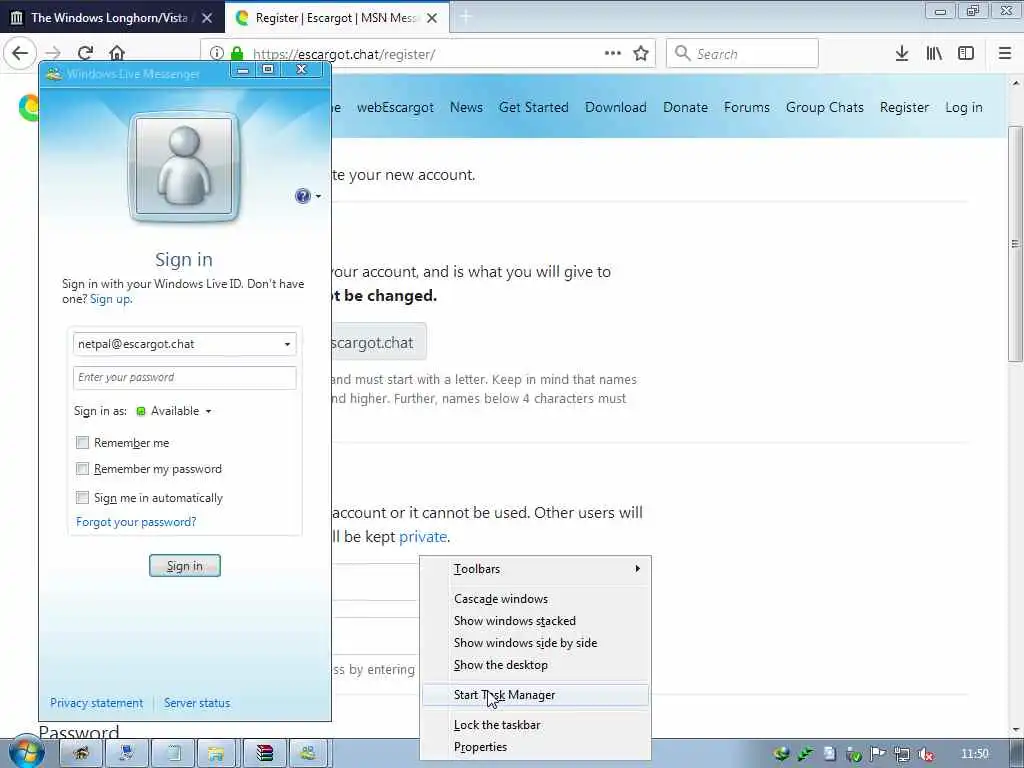Open Group Chats nav link
This screenshot has height=768, width=1024.
pos(825,107)
